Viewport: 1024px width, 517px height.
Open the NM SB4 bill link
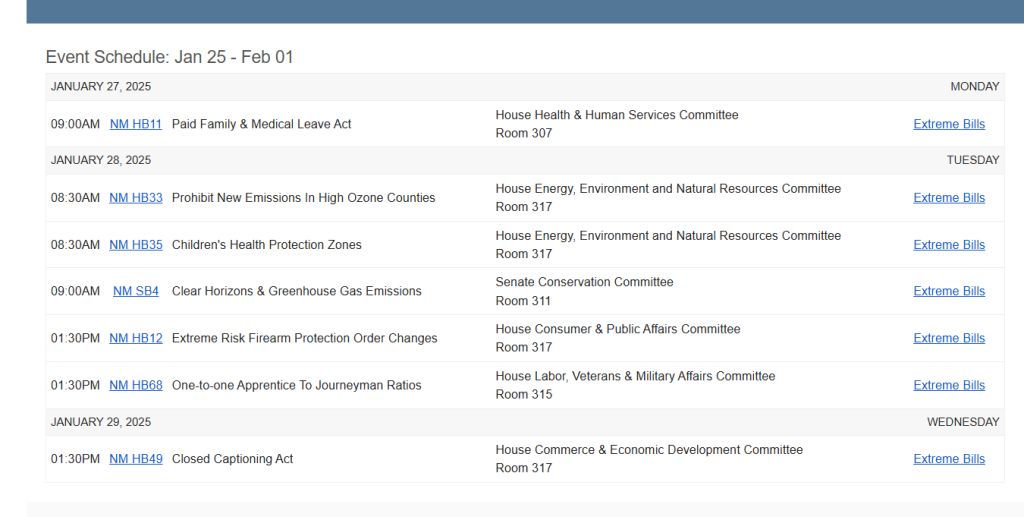(135, 291)
